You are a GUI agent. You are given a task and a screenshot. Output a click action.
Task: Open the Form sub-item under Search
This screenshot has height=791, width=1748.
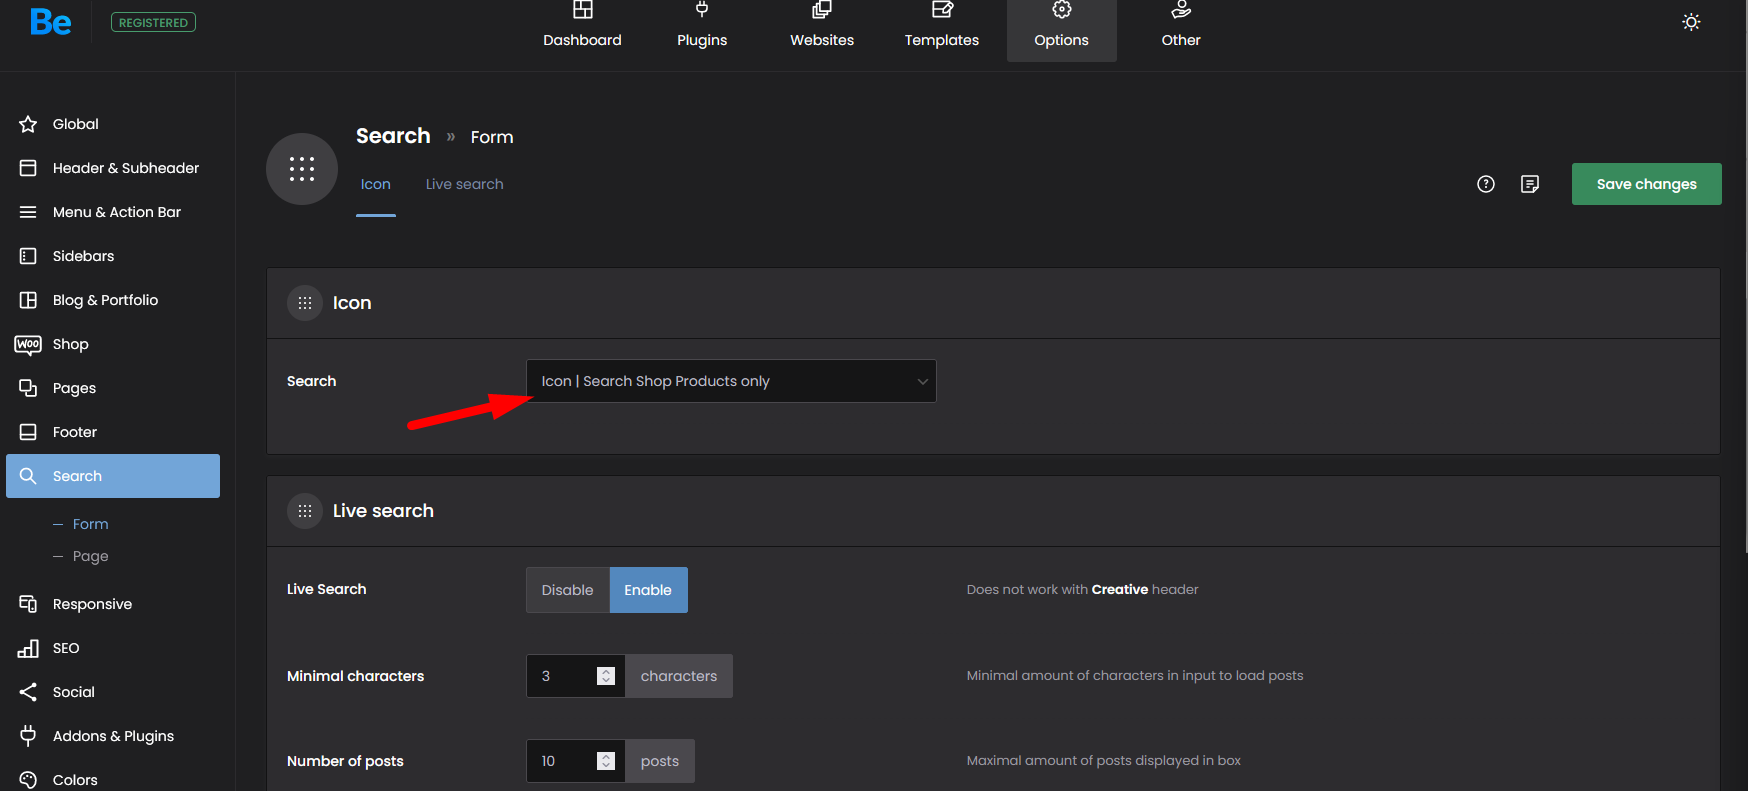(90, 524)
